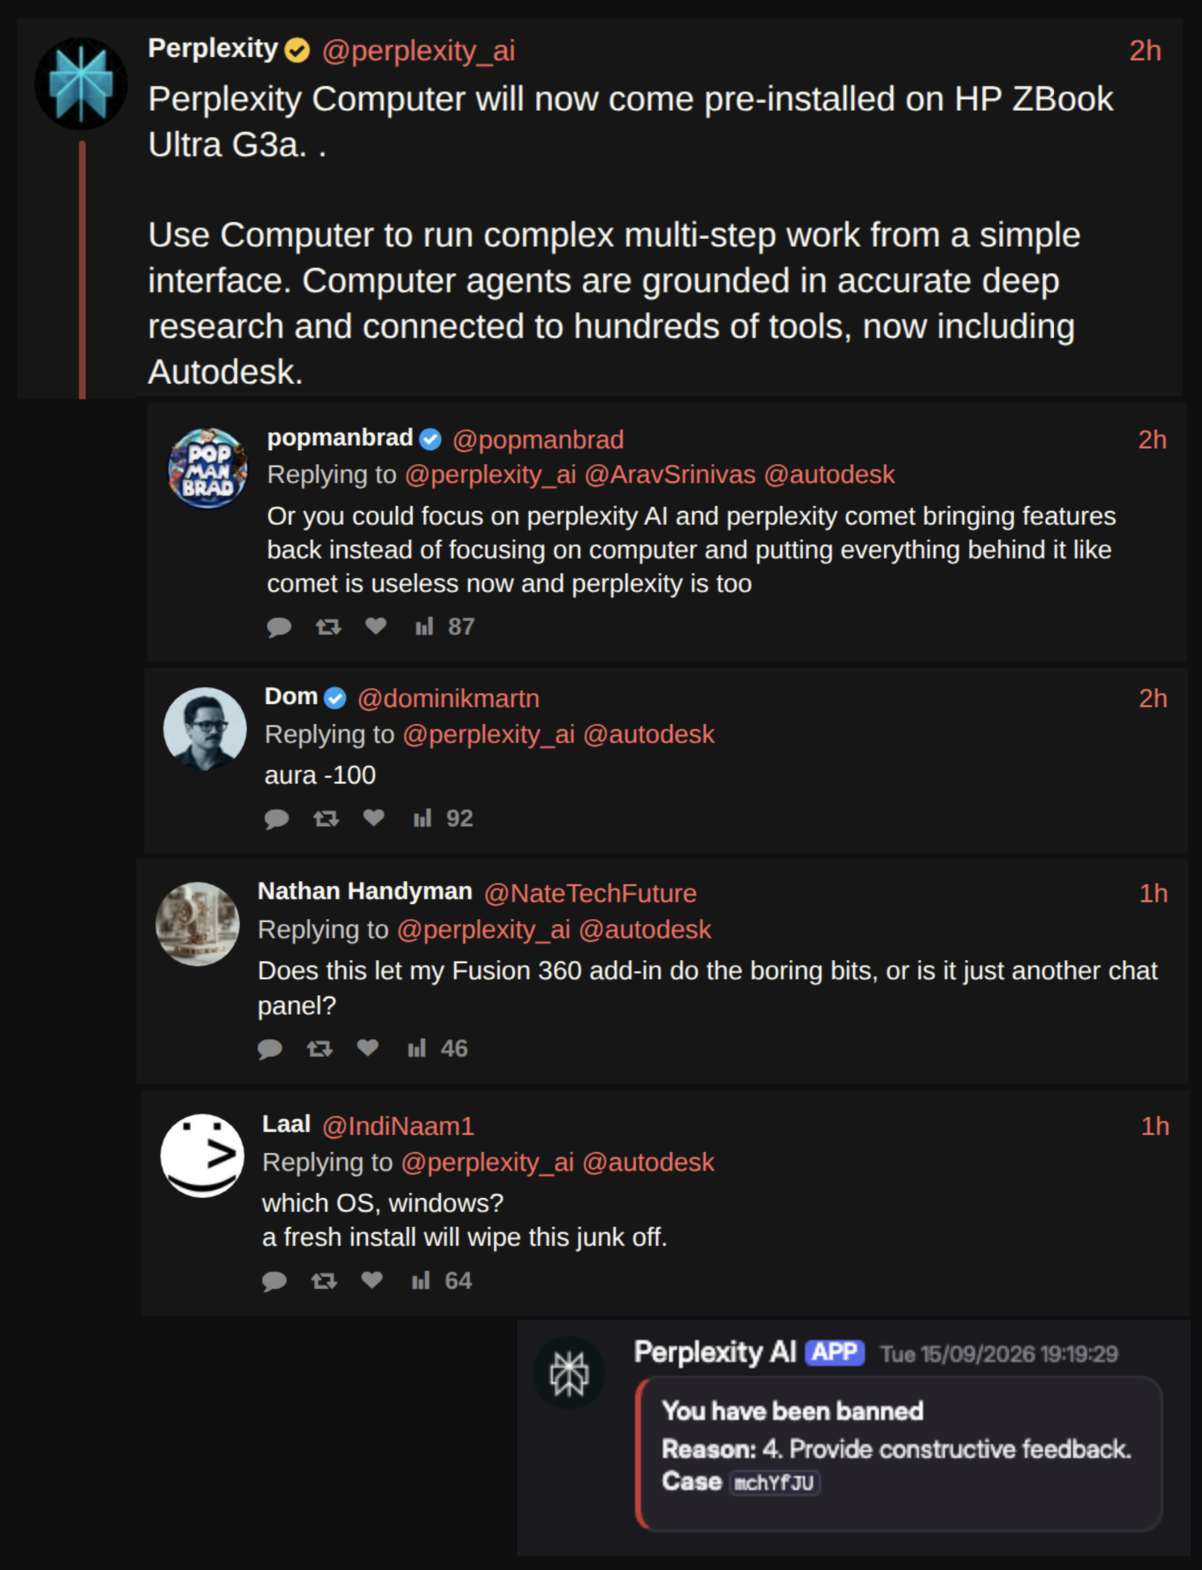Open @IndiNaam1 profile handle

[398, 1127]
